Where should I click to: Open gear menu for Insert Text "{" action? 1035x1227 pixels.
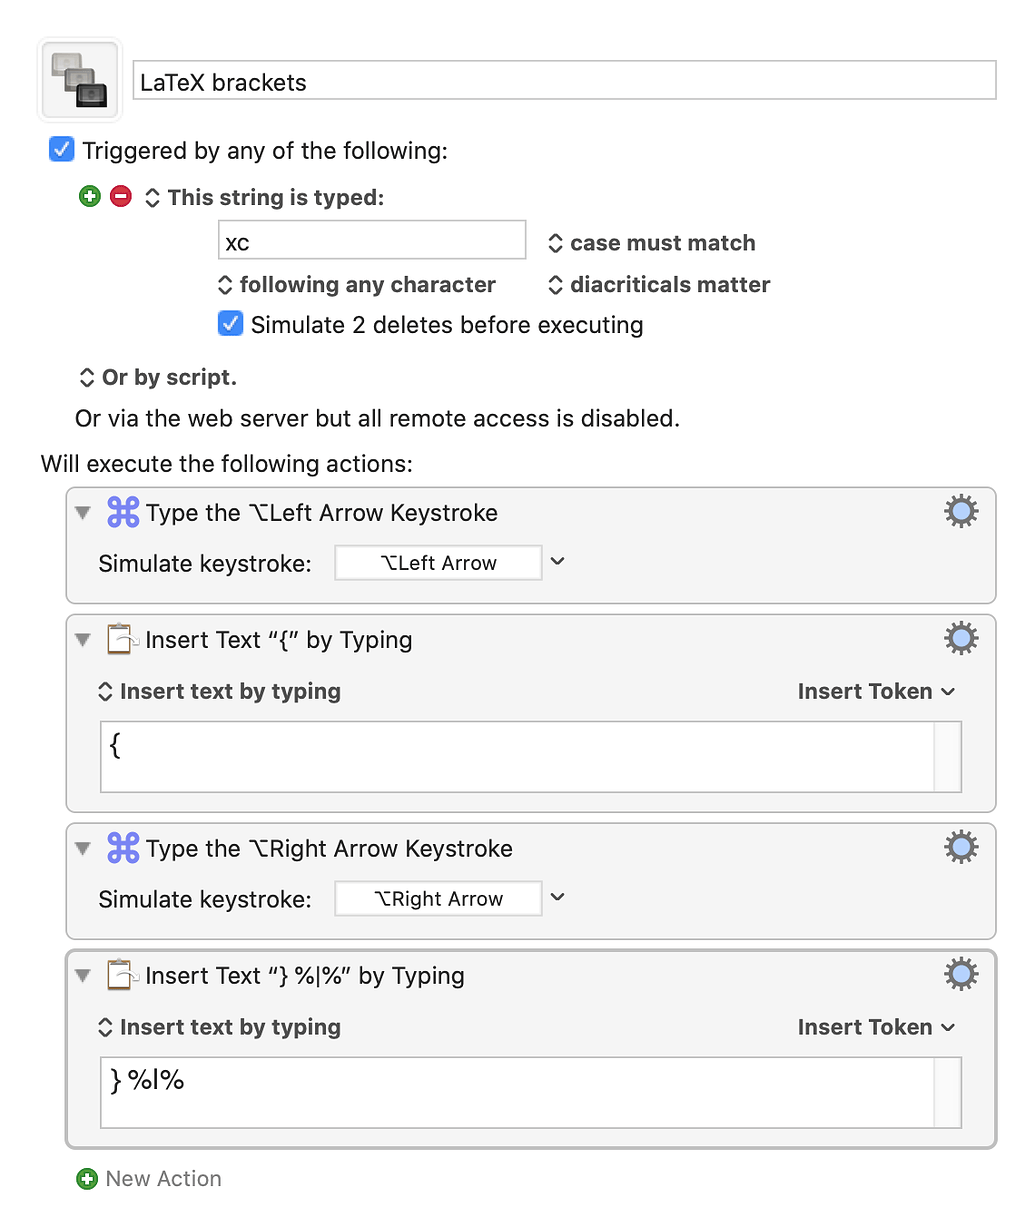[960, 638]
